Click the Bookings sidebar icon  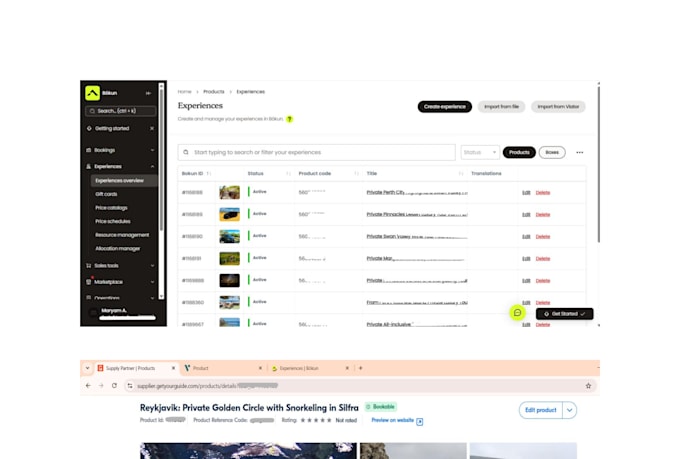point(88,150)
